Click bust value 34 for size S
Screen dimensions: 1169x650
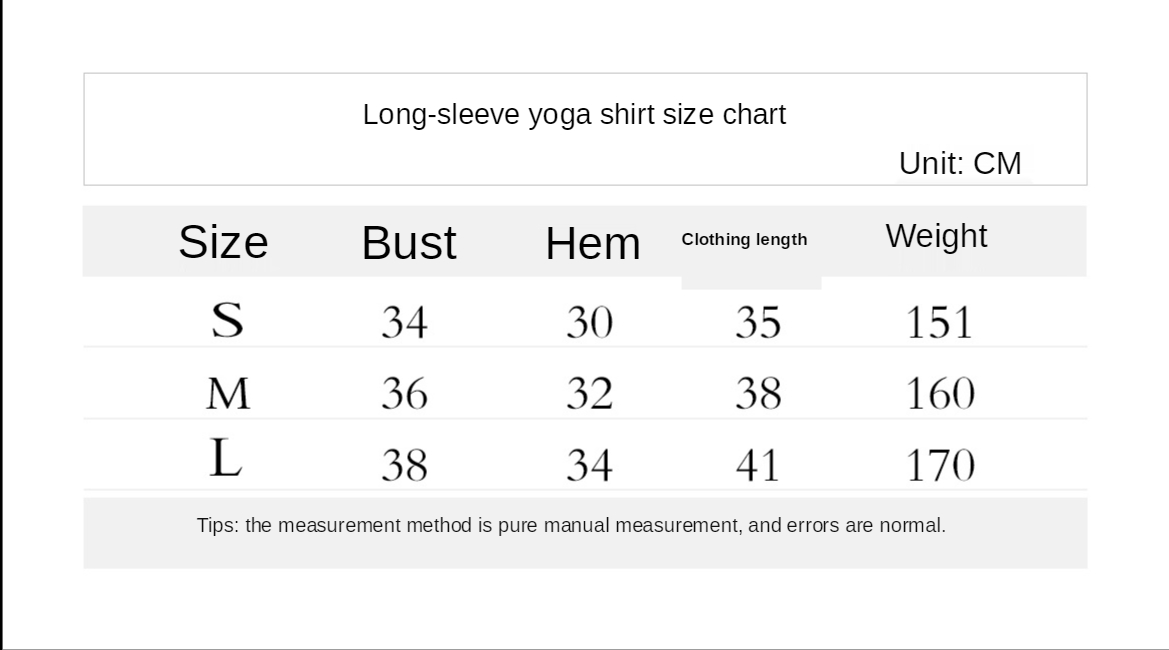coord(404,323)
